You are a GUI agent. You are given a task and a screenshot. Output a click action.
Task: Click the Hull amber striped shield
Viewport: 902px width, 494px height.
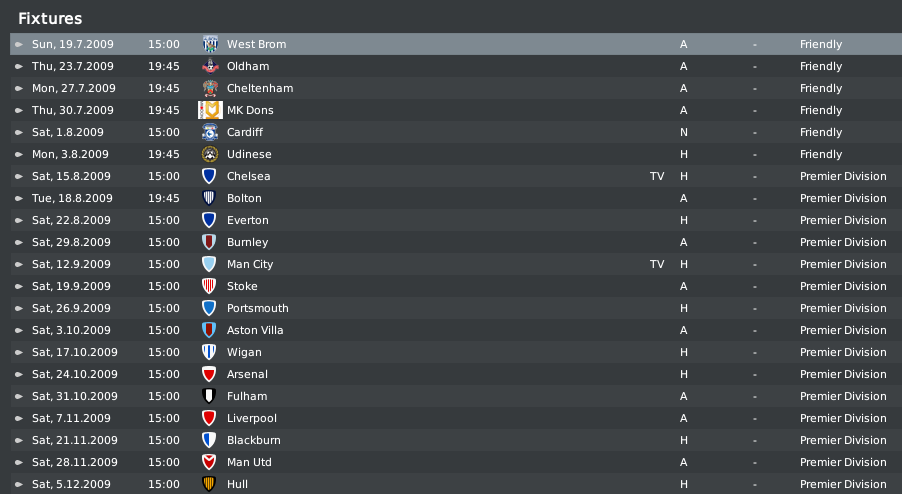click(x=209, y=484)
